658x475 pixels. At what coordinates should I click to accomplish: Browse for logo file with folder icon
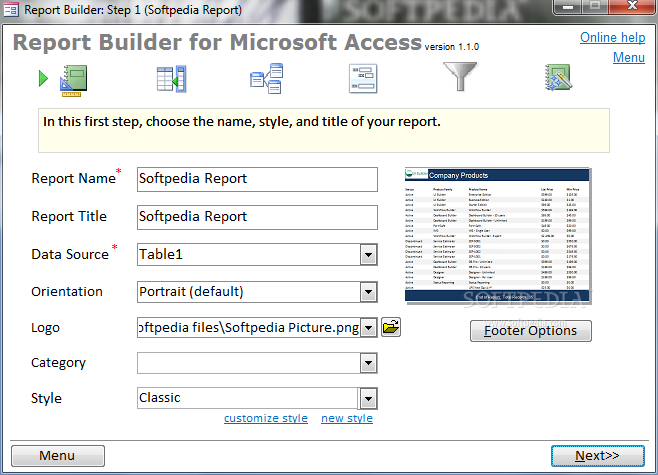[391, 327]
